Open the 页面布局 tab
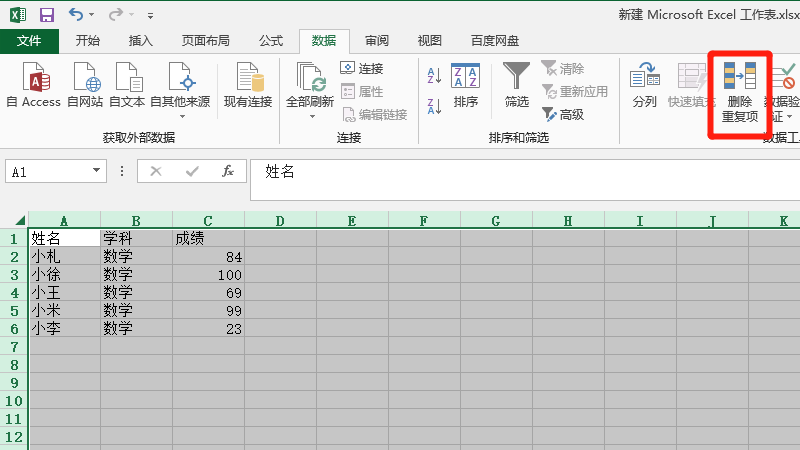 tap(206, 41)
